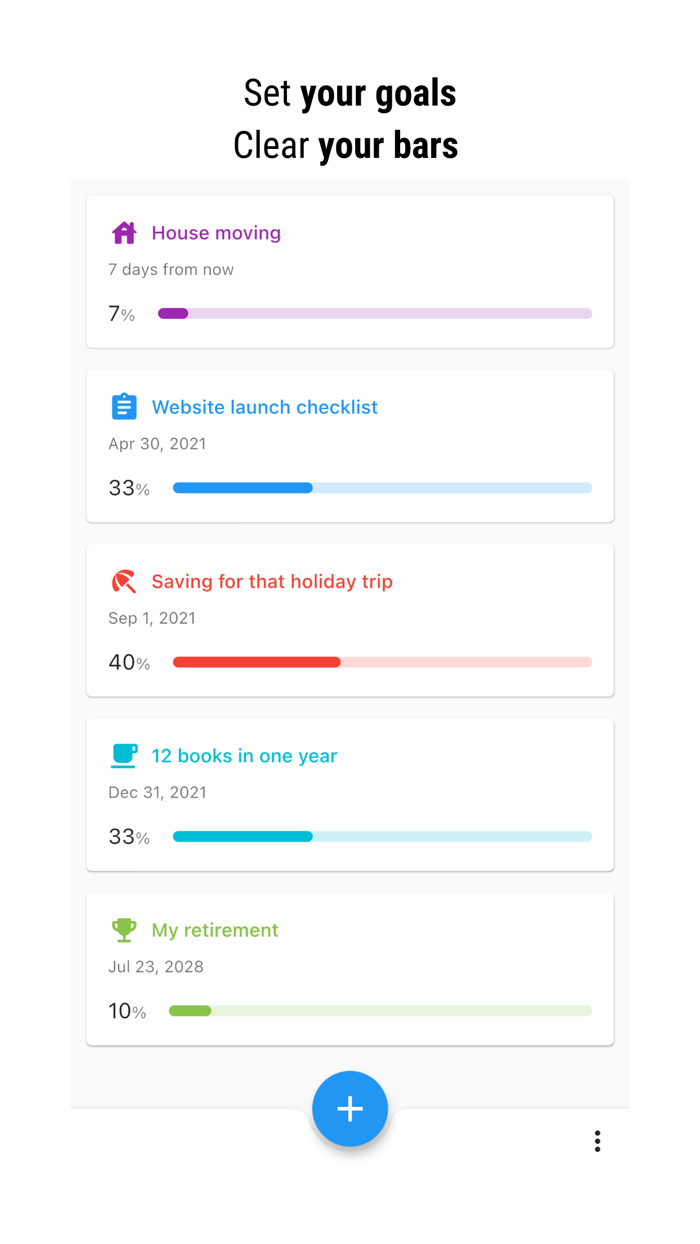Click the purple house icon
Screen dimensions: 700x1244
[124, 233]
